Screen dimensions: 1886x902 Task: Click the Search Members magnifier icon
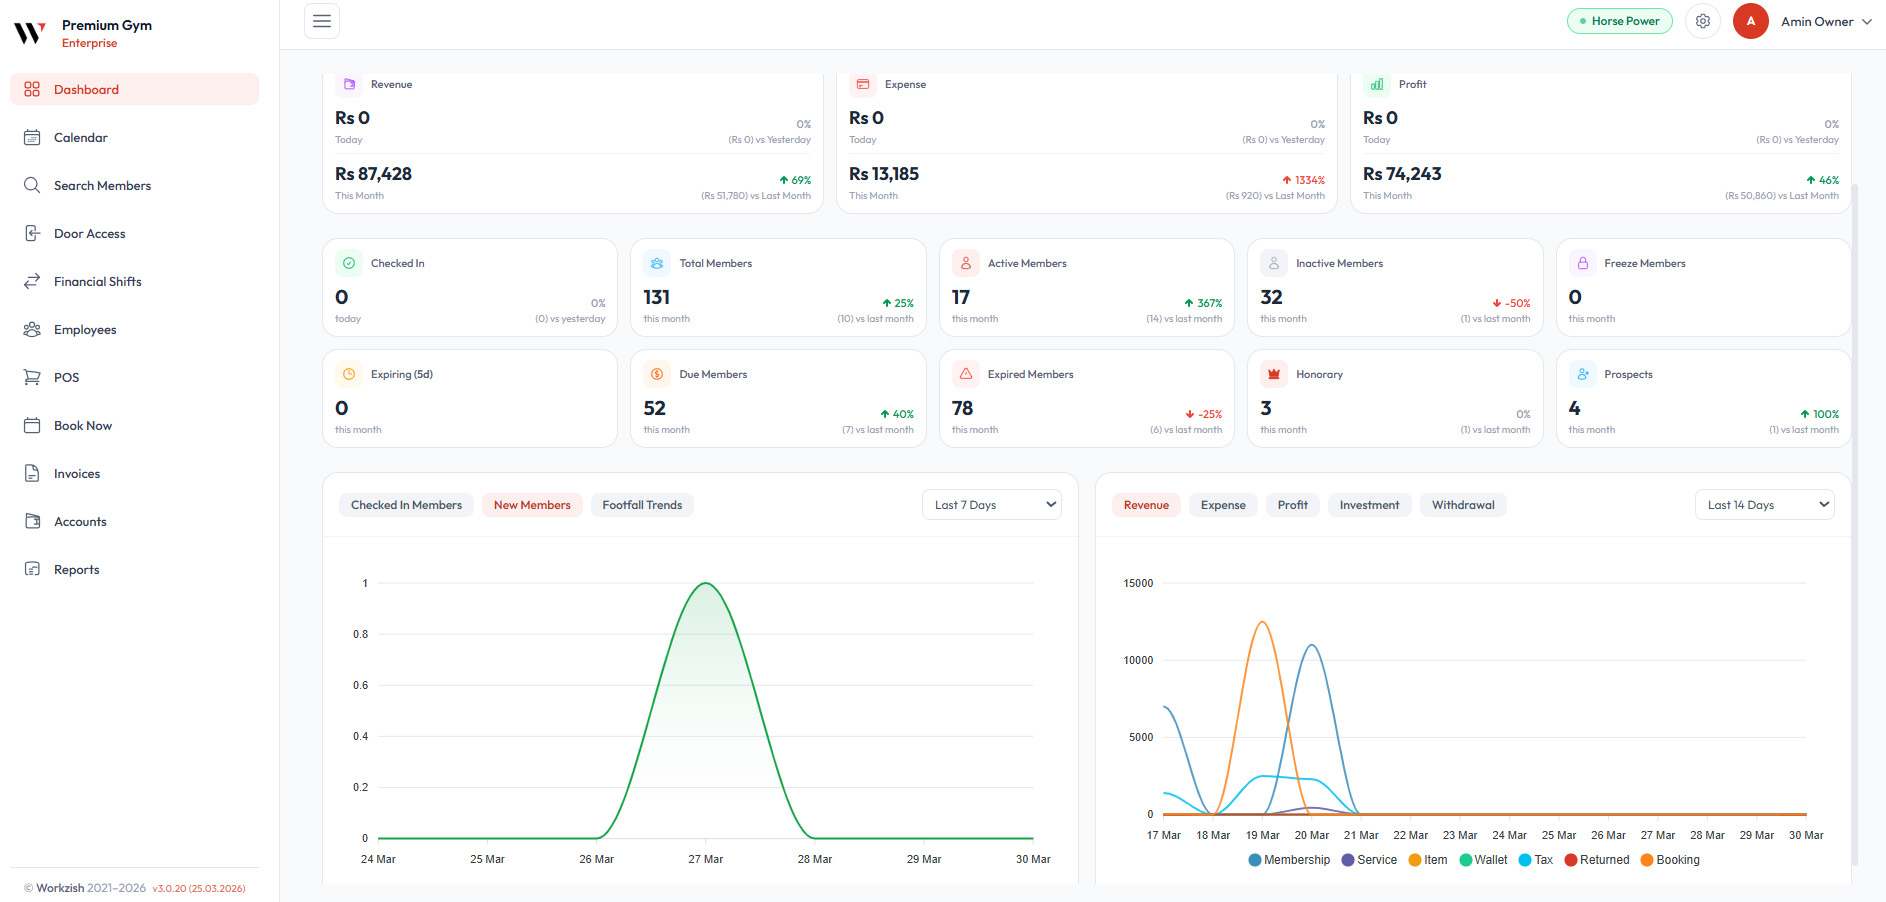tap(32, 185)
